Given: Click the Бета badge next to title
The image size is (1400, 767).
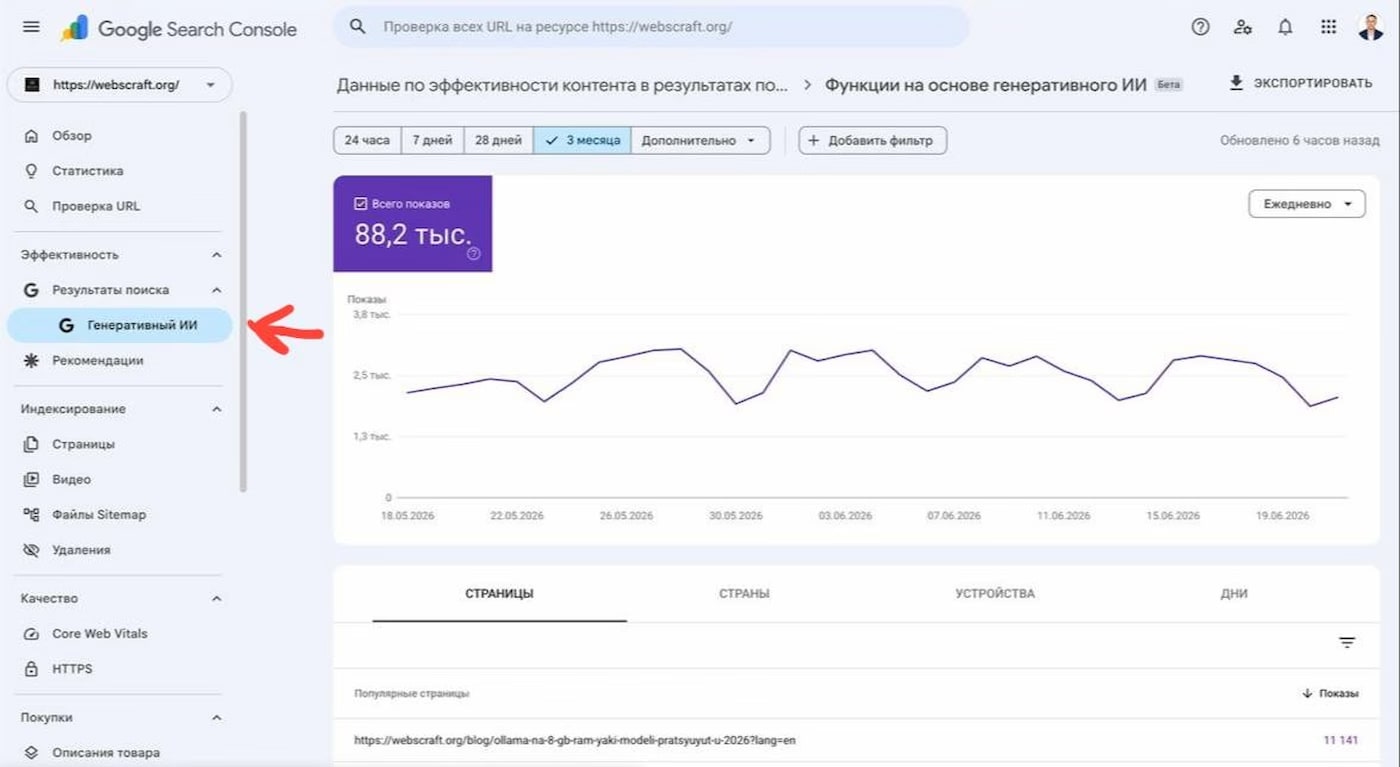Looking at the screenshot, I should click(1168, 85).
